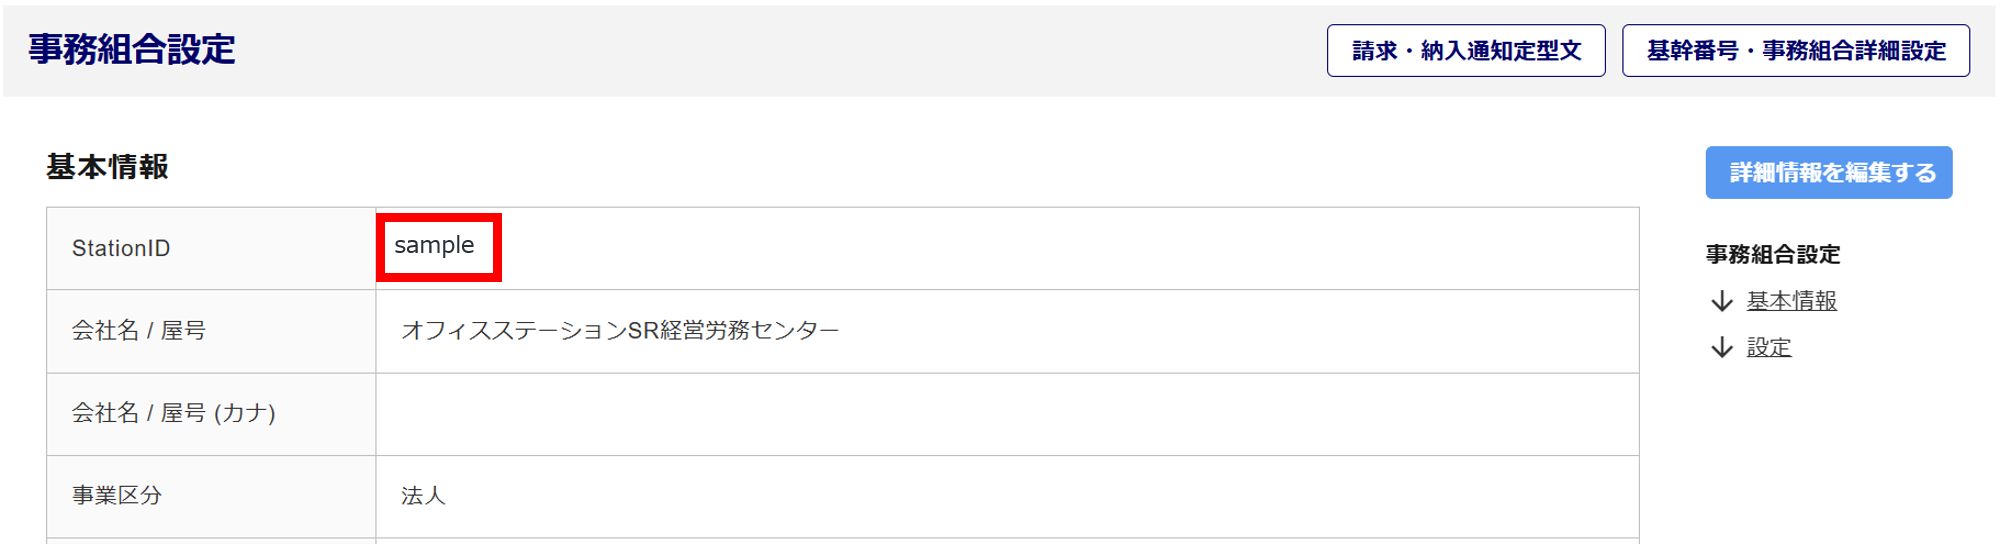Click down arrow icon beside 設定 link
Image resolution: width=2000 pixels, height=544 pixels.
tap(1721, 347)
